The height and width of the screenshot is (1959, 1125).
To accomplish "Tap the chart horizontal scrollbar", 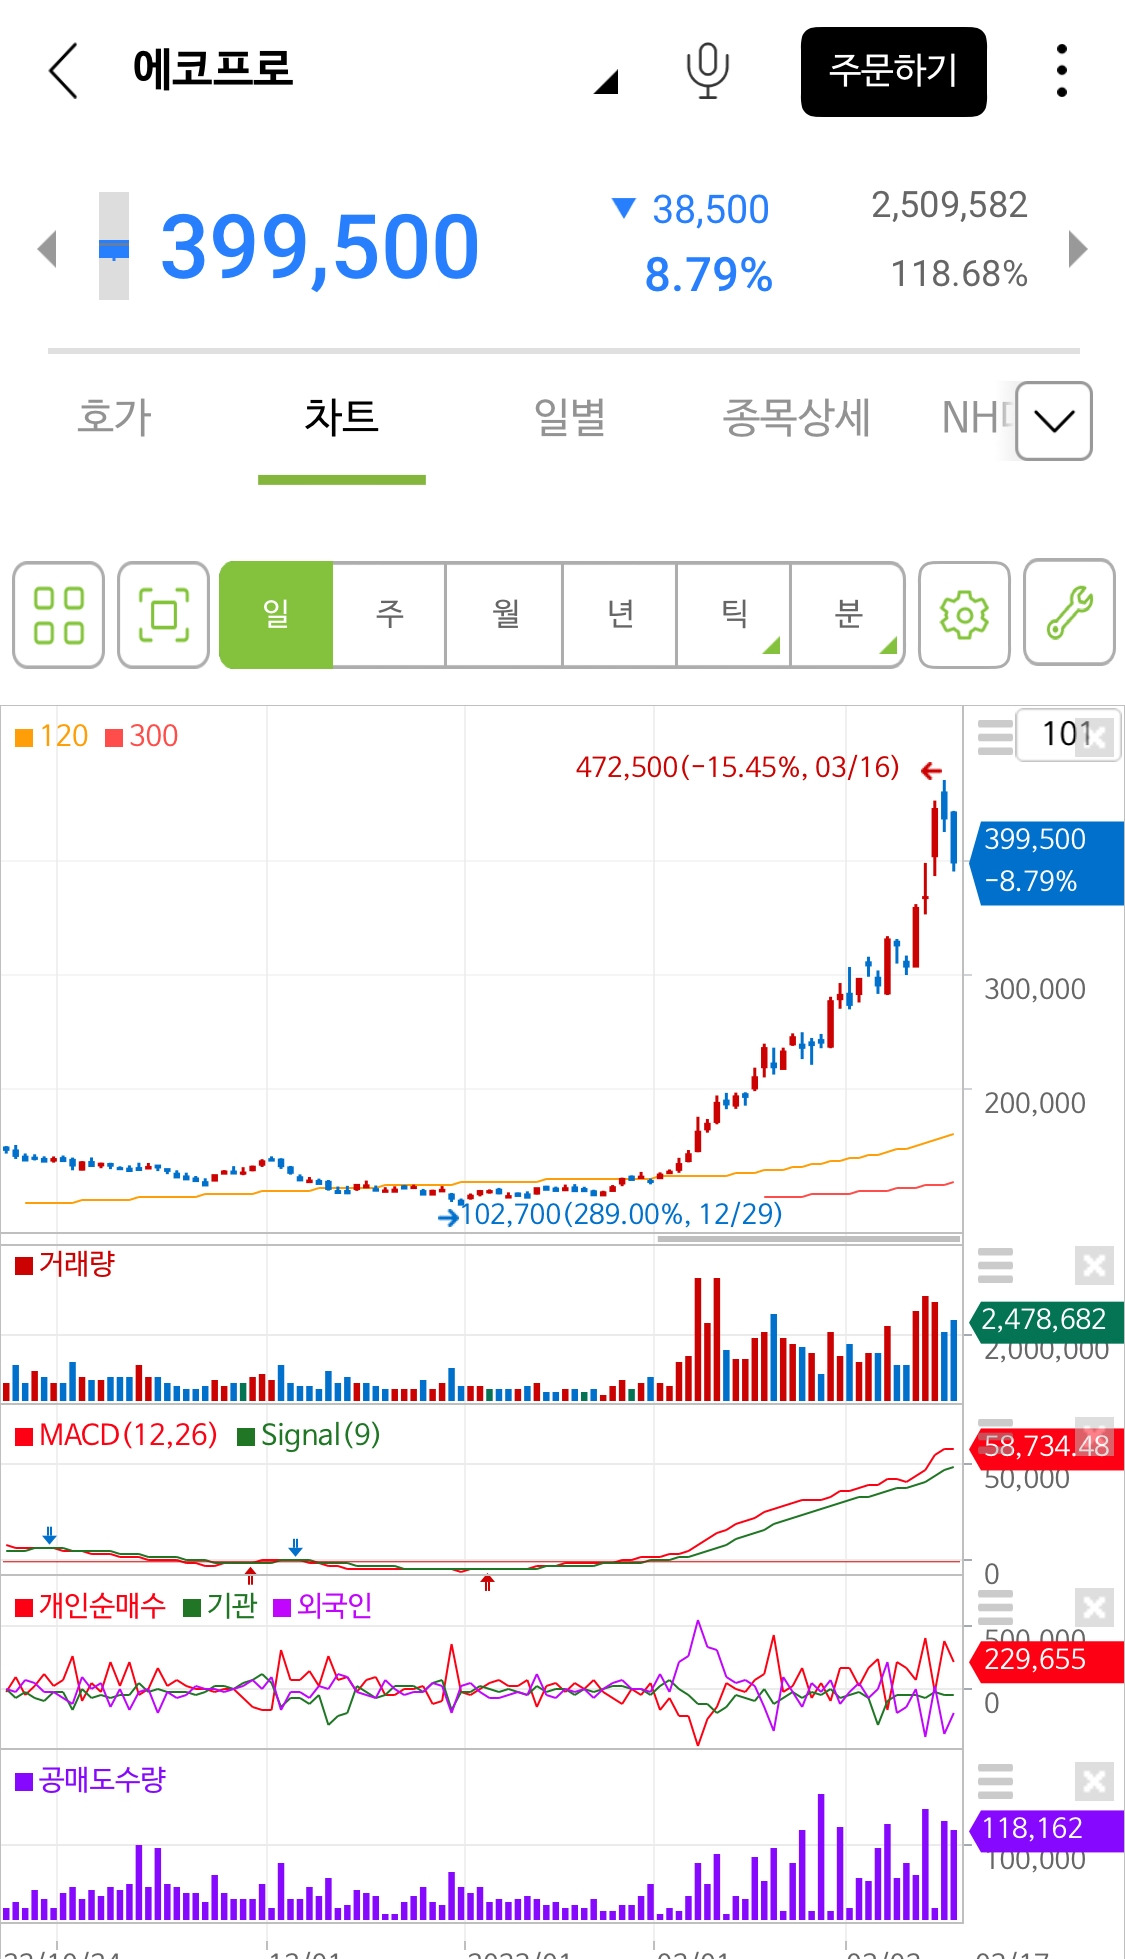I will (808, 1239).
